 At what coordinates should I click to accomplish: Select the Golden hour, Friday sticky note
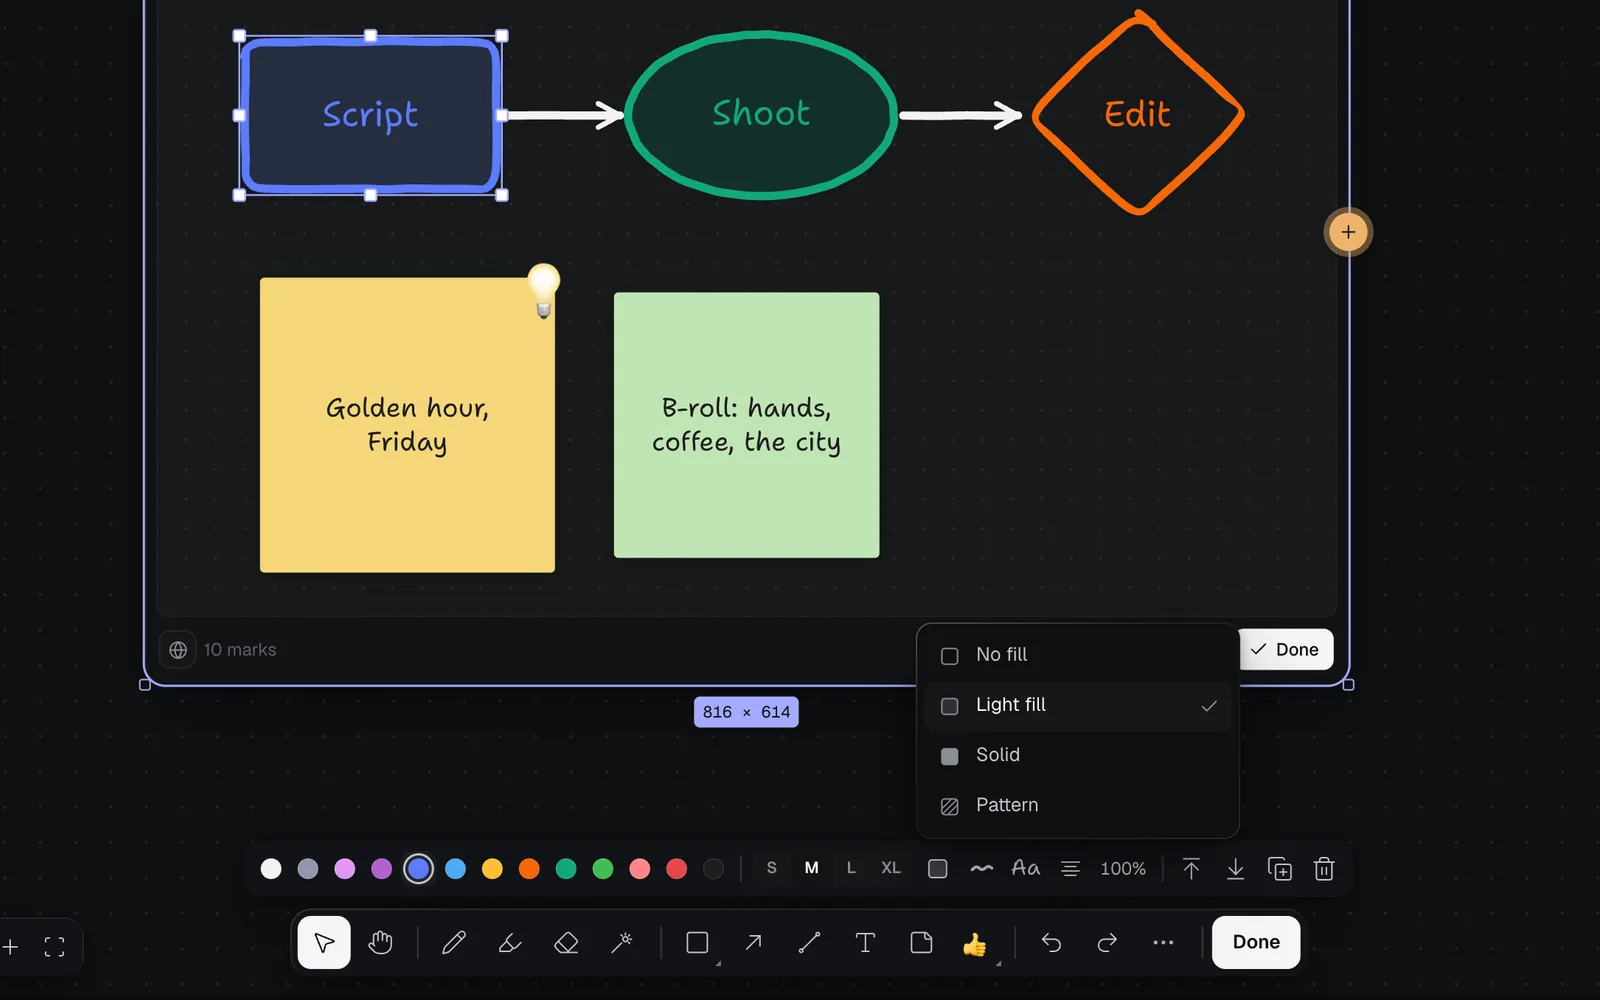pos(407,425)
